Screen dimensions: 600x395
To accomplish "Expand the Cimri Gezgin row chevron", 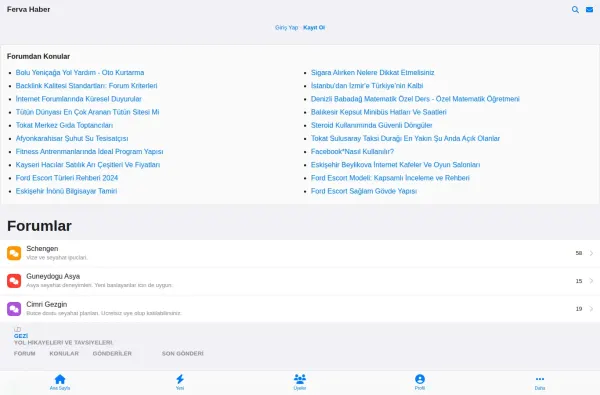I will (x=591, y=309).
